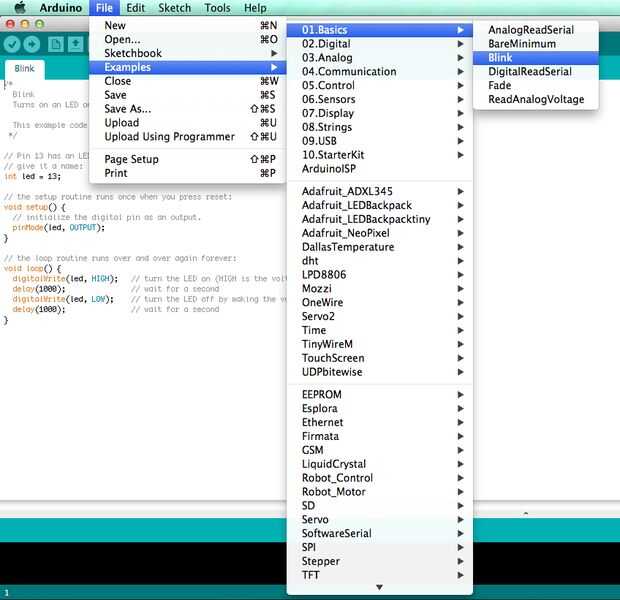Expand the 08.Strings examples submenu
The width and height of the screenshot is (620, 600).
point(379,127)
